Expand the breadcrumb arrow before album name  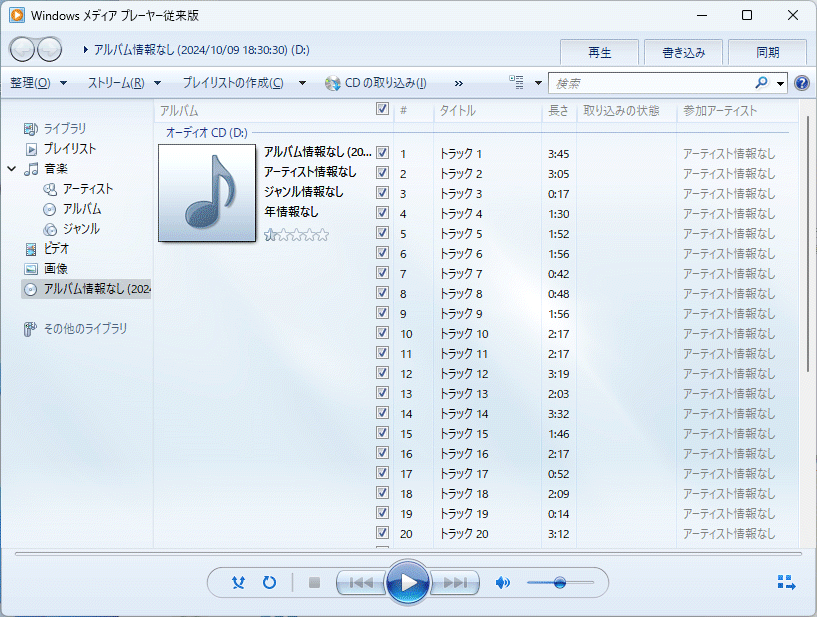(85, 50)
